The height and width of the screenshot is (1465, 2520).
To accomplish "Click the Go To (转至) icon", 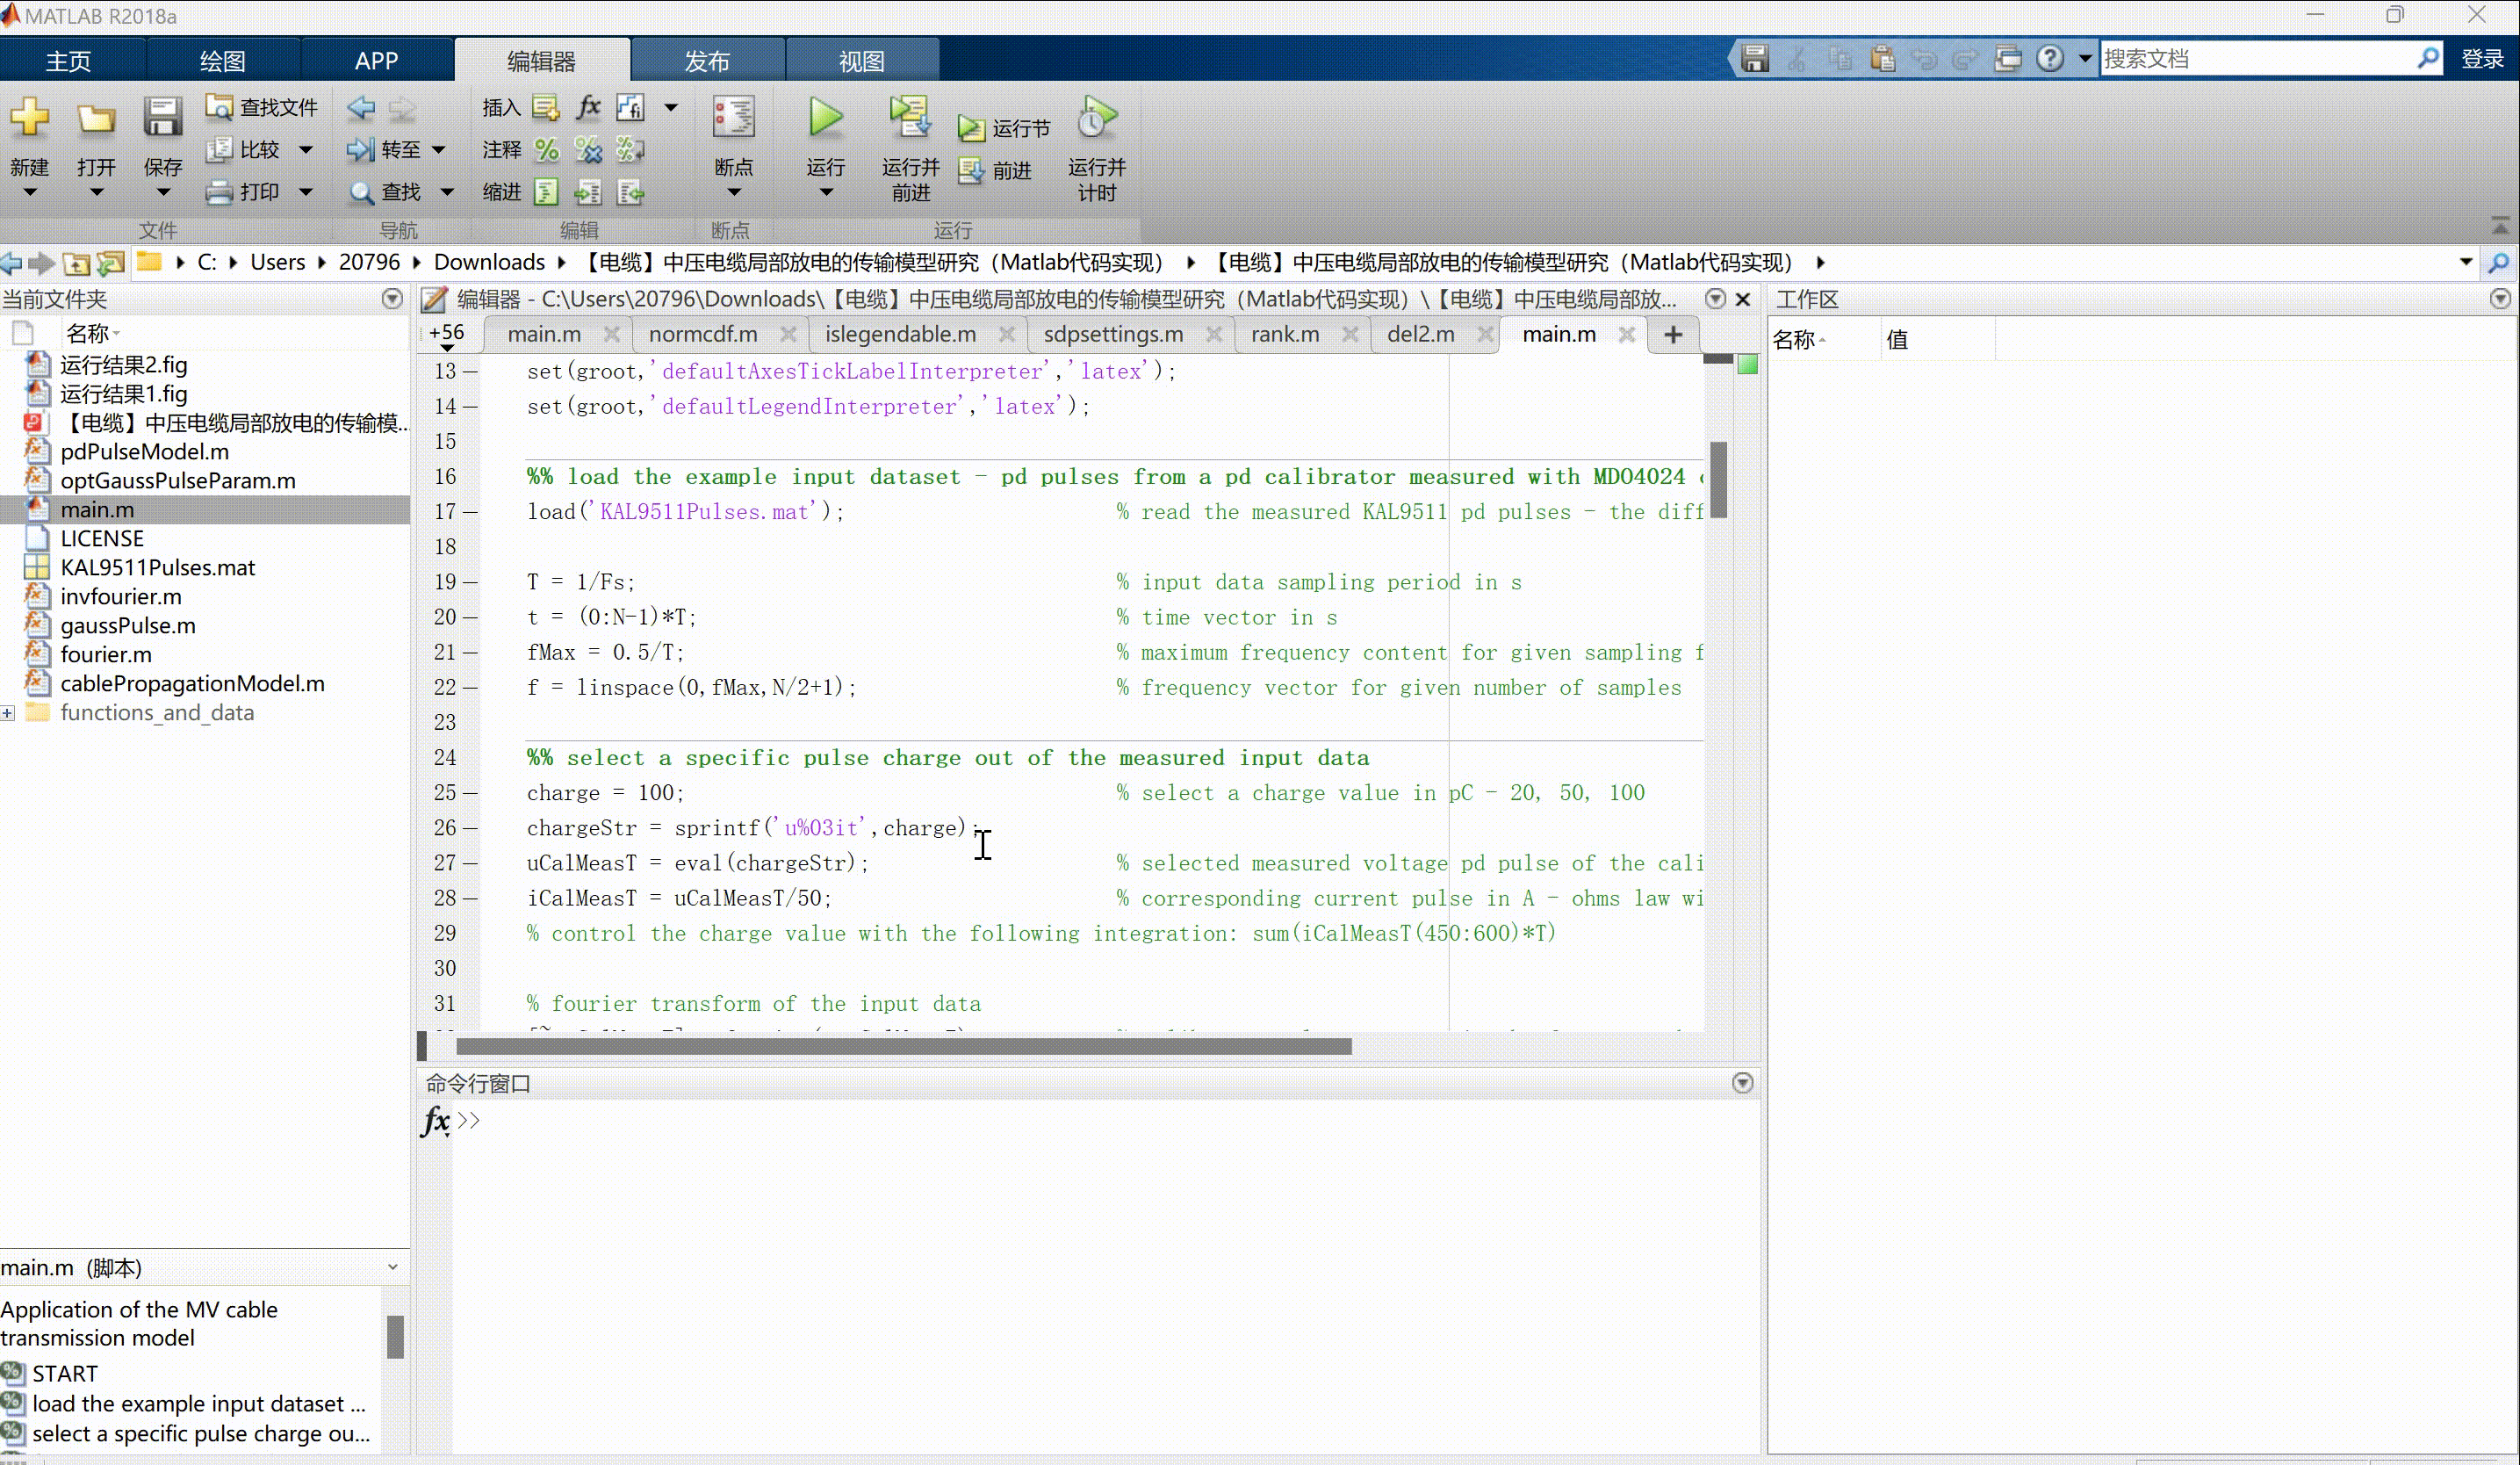I will point(360,149).
